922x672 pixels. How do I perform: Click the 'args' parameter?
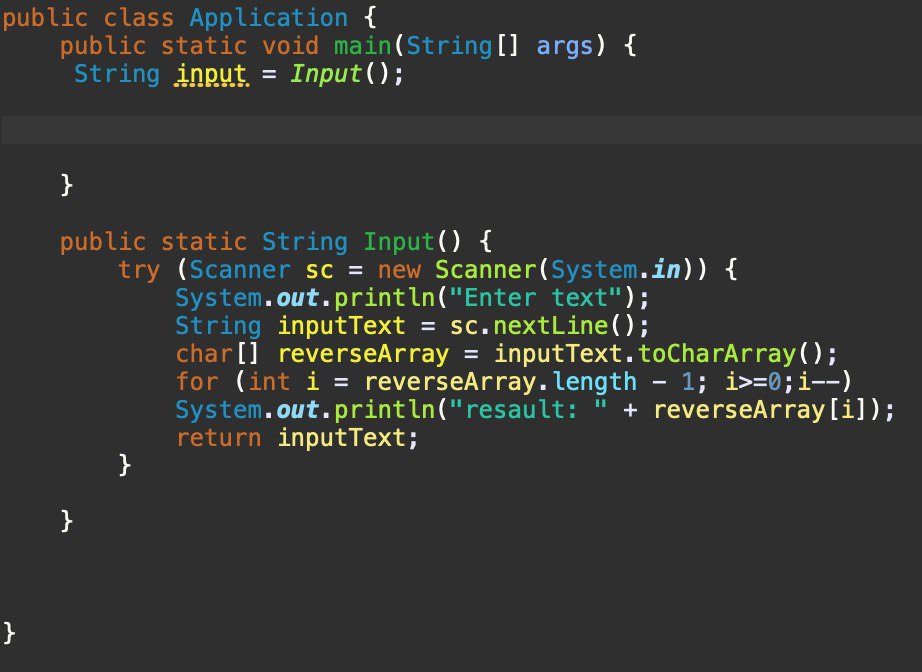click(564, 47)
